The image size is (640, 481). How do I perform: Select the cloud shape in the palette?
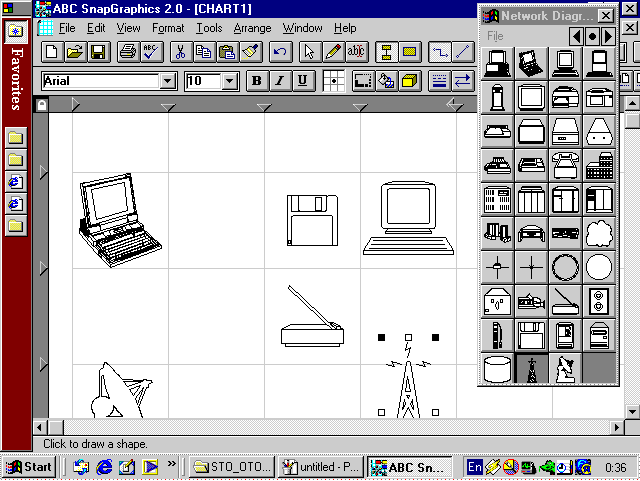(x=599, y=233)
